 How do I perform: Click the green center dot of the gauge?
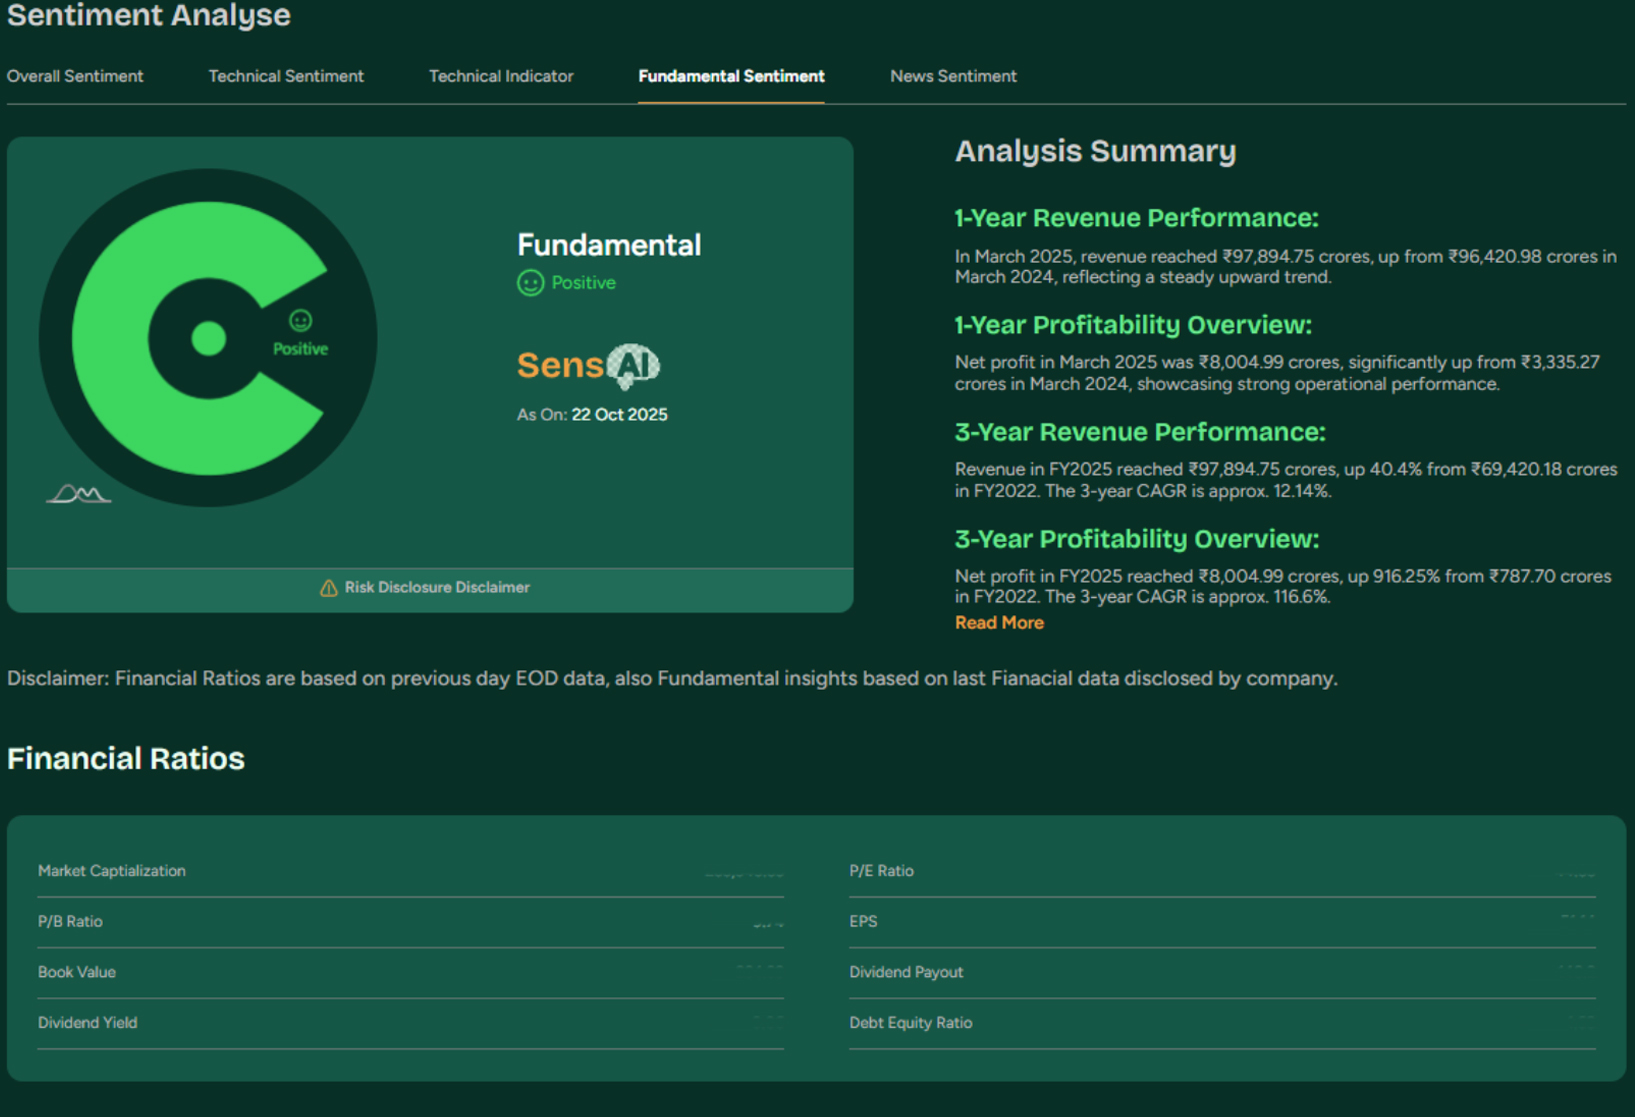pos(208,339)
